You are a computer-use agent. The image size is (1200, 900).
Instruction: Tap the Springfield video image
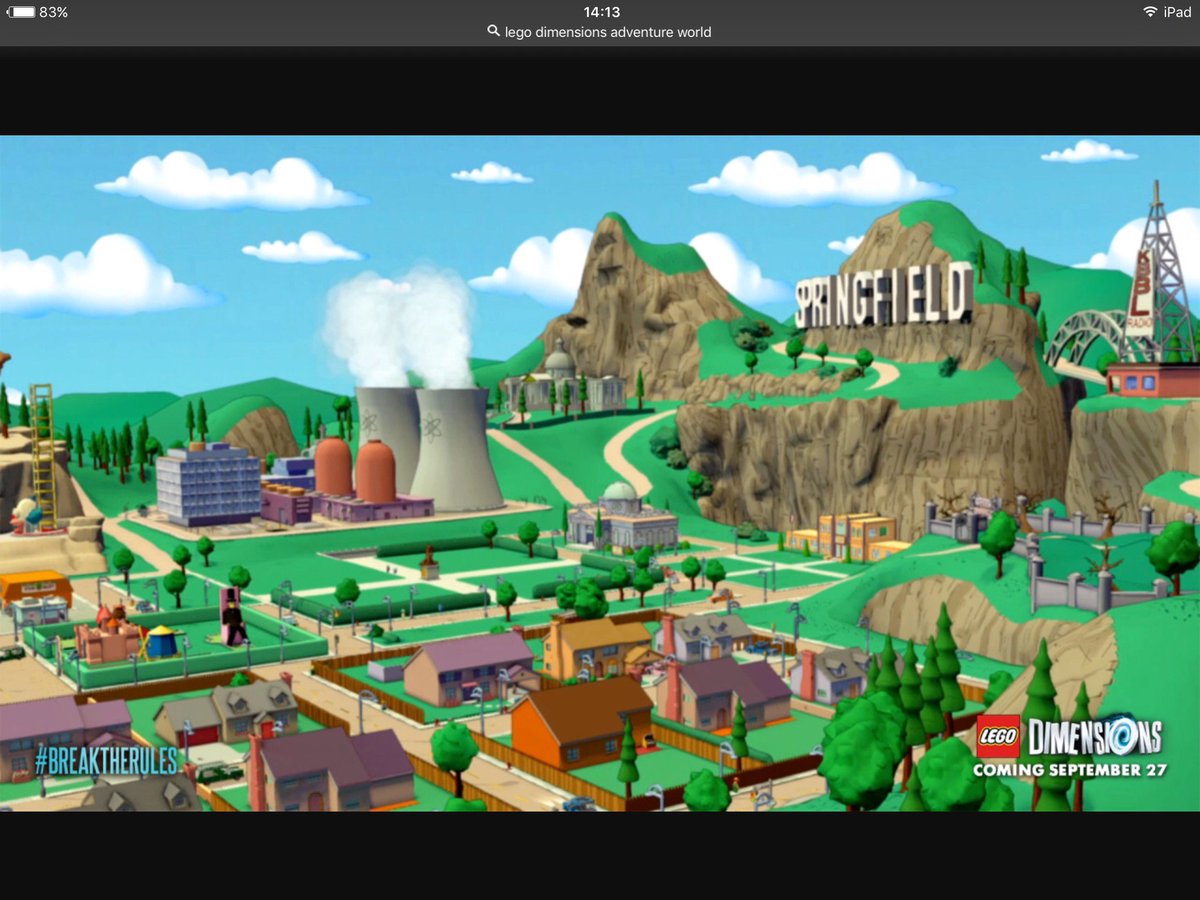tap(600, 473)
